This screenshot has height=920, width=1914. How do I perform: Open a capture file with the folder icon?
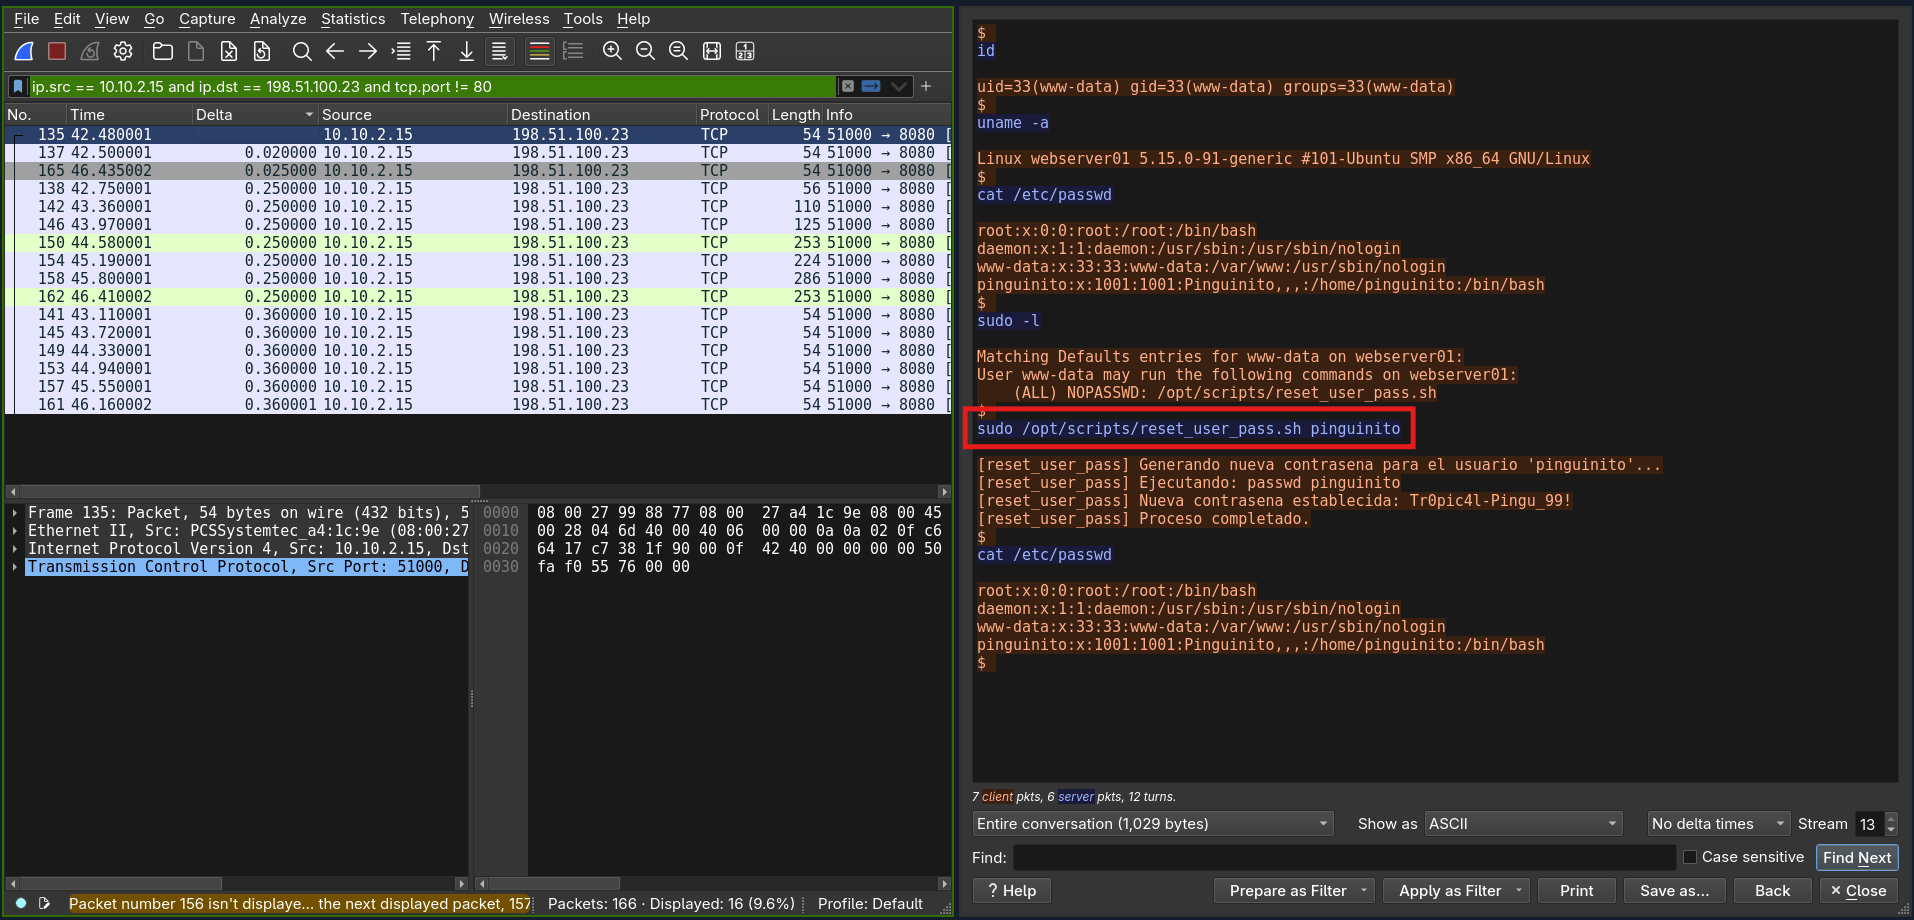pos(163,51)
